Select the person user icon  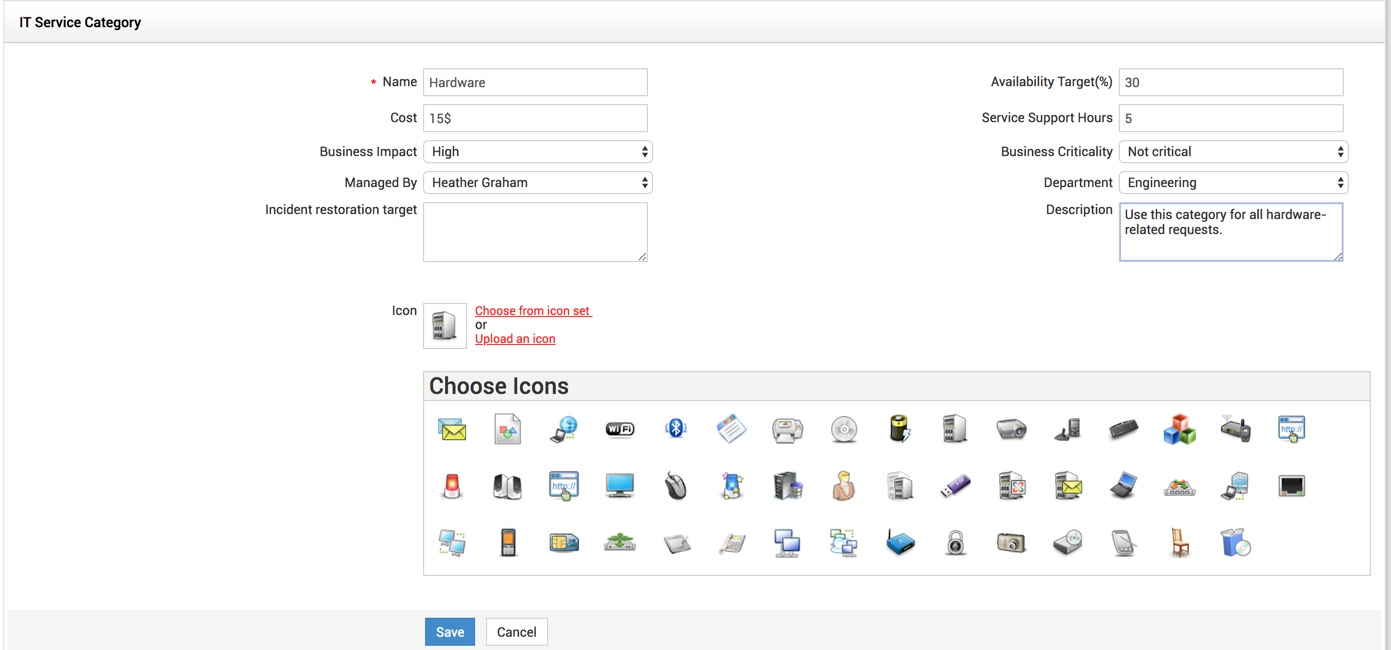844,486
